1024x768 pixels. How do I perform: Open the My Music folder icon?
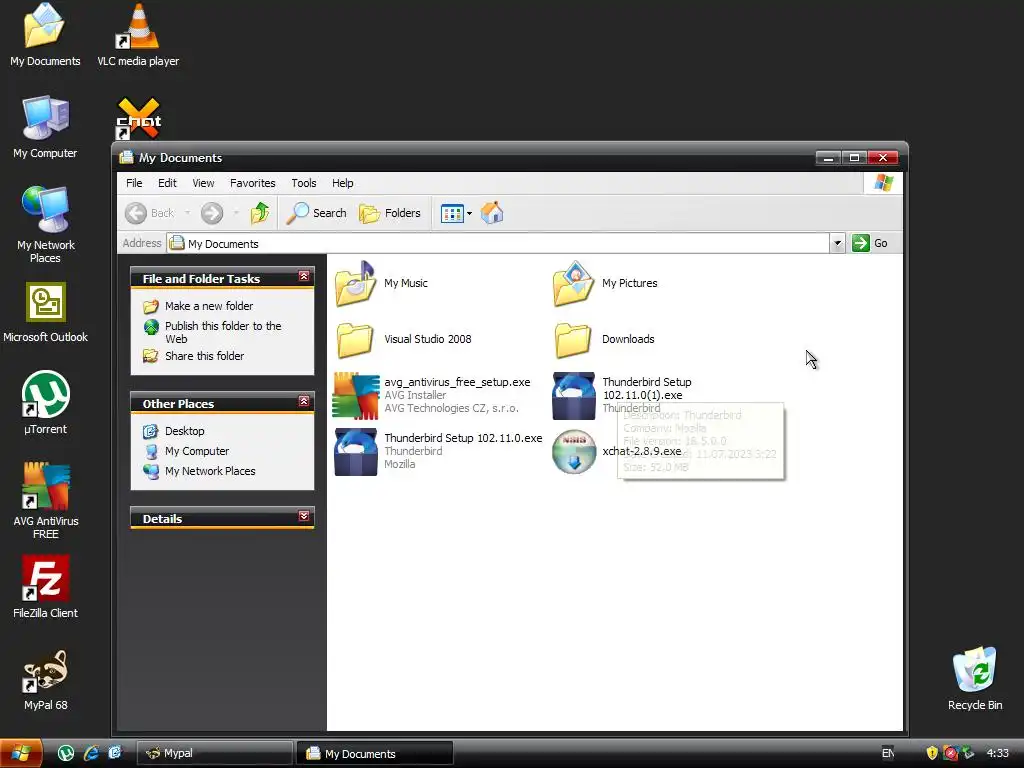coord(355,283)
